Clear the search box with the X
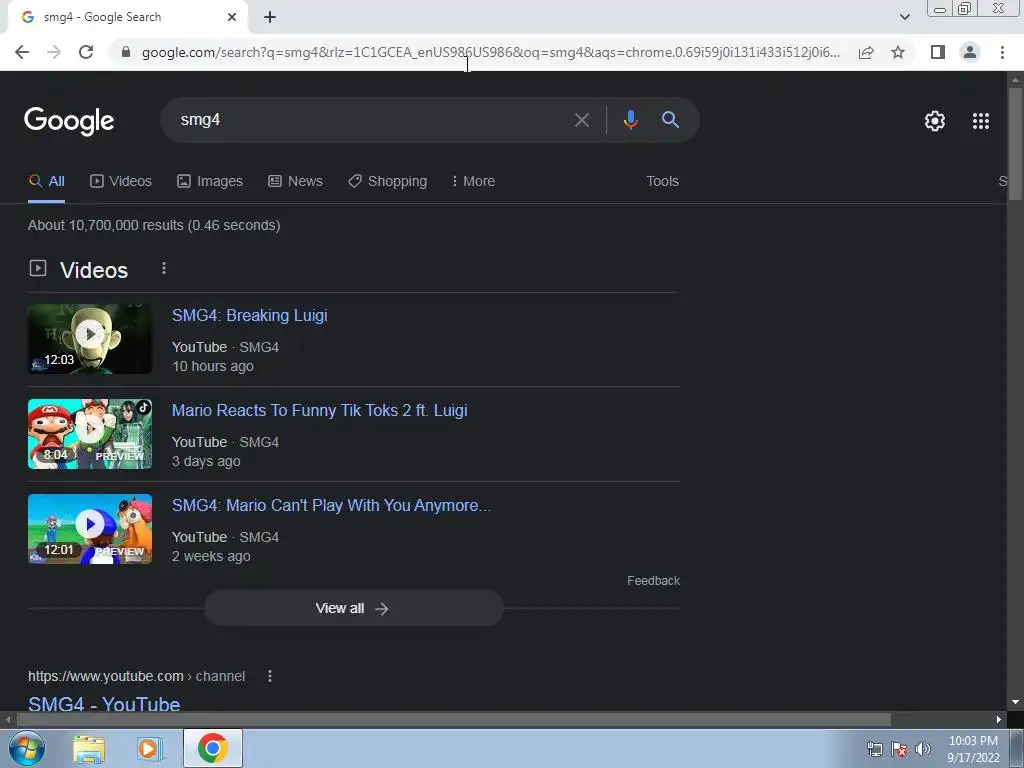1024x768 pixels. pyautogui.click(x=582, y=120)
